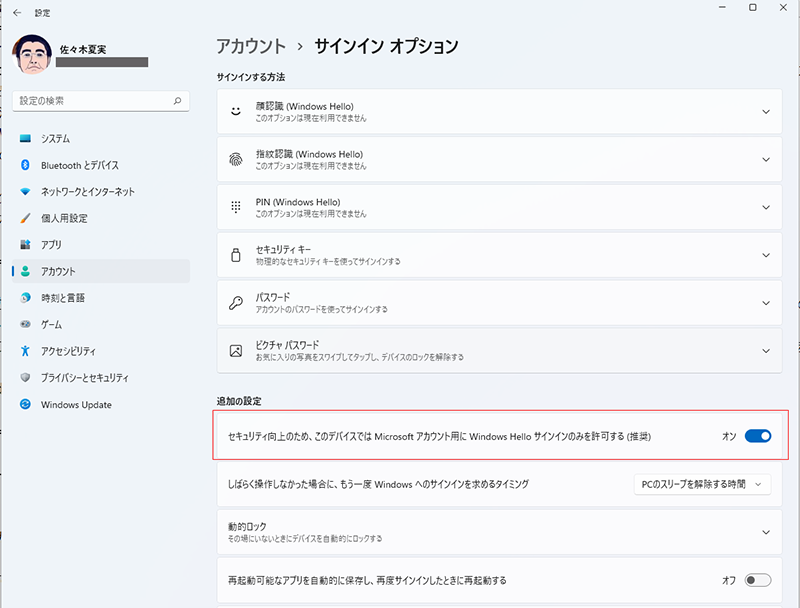Click the ピクチャ パスワード picture icon
This screenshot has height=608, width=800.
(236, 351)
